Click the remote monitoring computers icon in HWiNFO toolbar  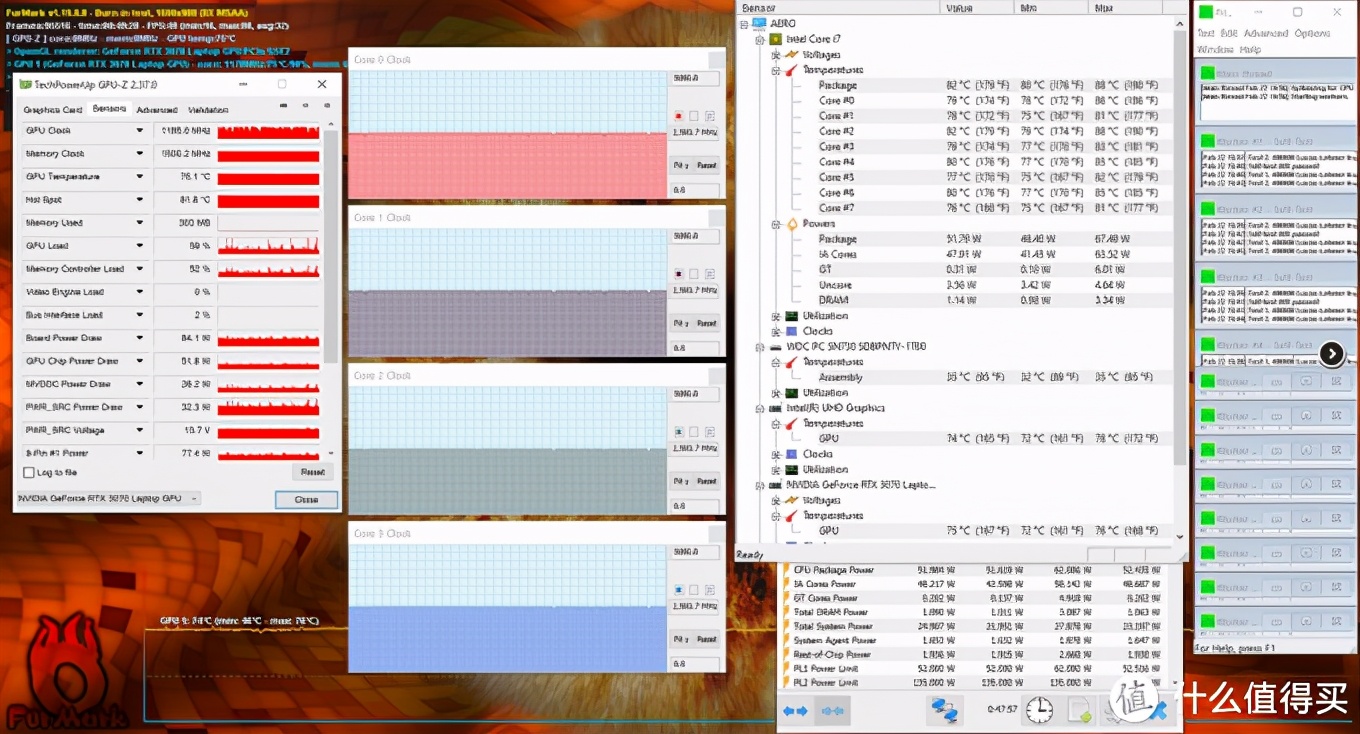click(944, 709)
